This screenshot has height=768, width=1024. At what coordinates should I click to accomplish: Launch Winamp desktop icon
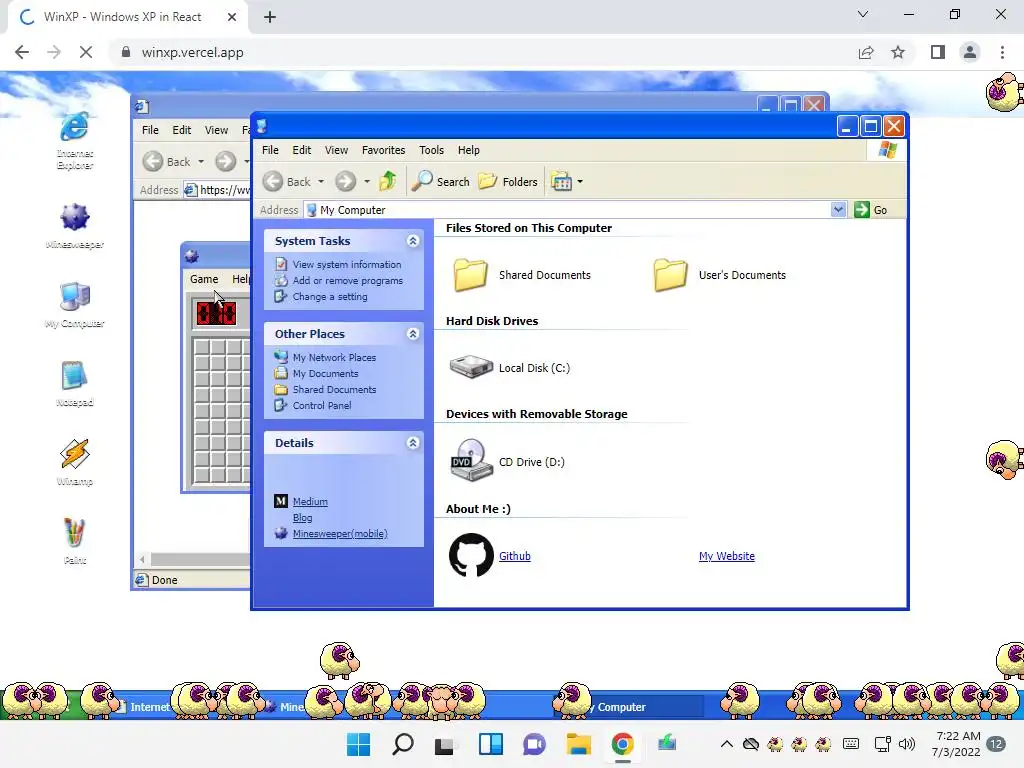tap(74, 462)
